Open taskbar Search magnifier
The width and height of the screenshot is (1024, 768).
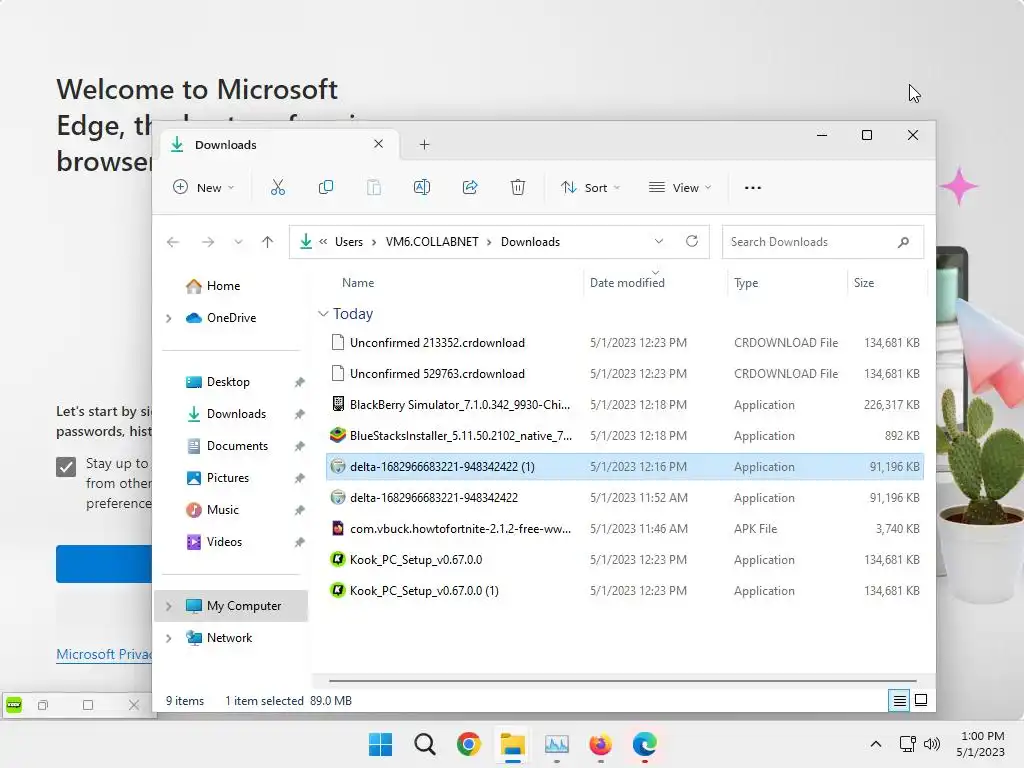[424, 744]
